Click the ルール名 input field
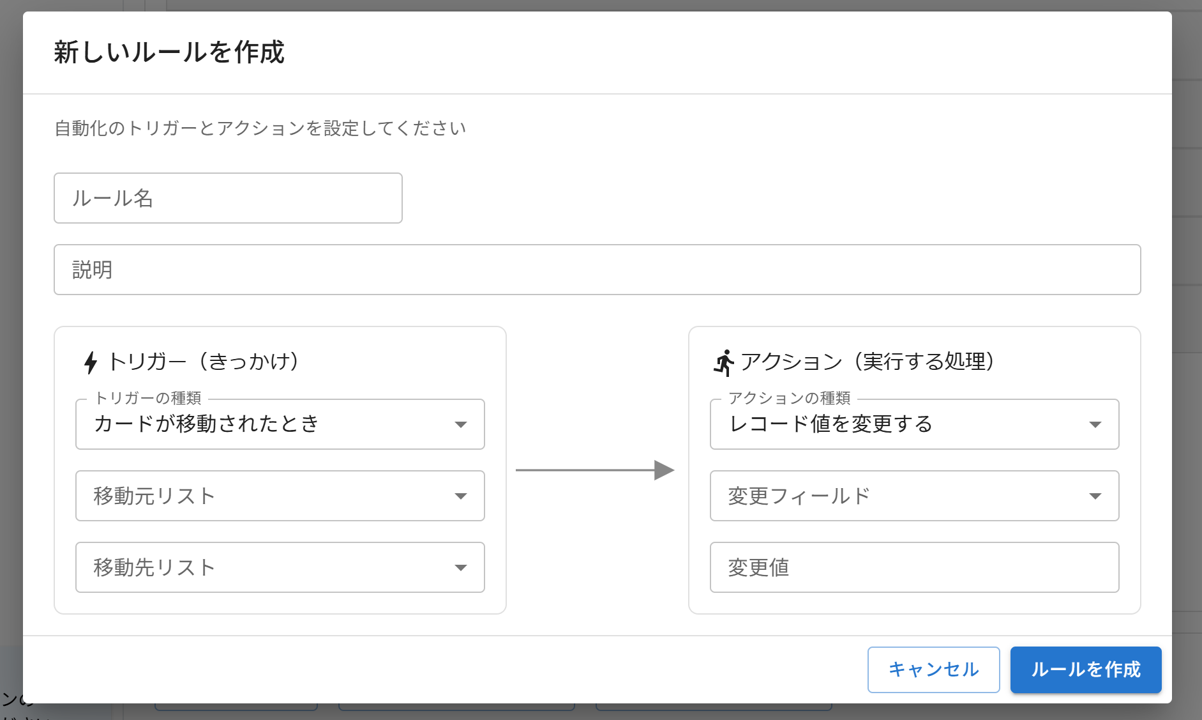Viewport: 1202px width, 720px height. click(228, 197)
